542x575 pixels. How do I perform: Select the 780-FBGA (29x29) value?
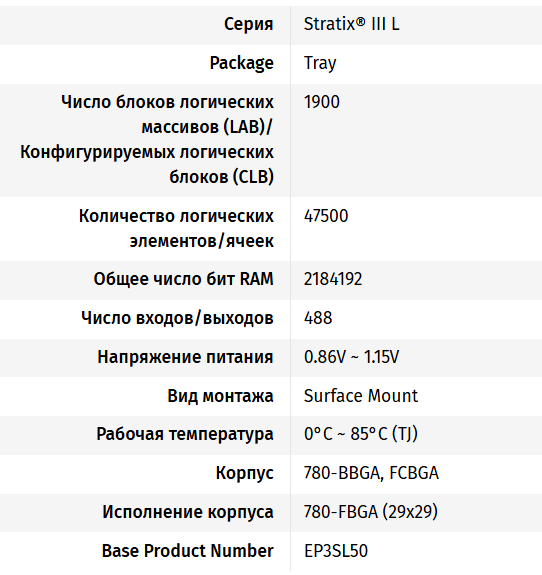click(371, 512)
